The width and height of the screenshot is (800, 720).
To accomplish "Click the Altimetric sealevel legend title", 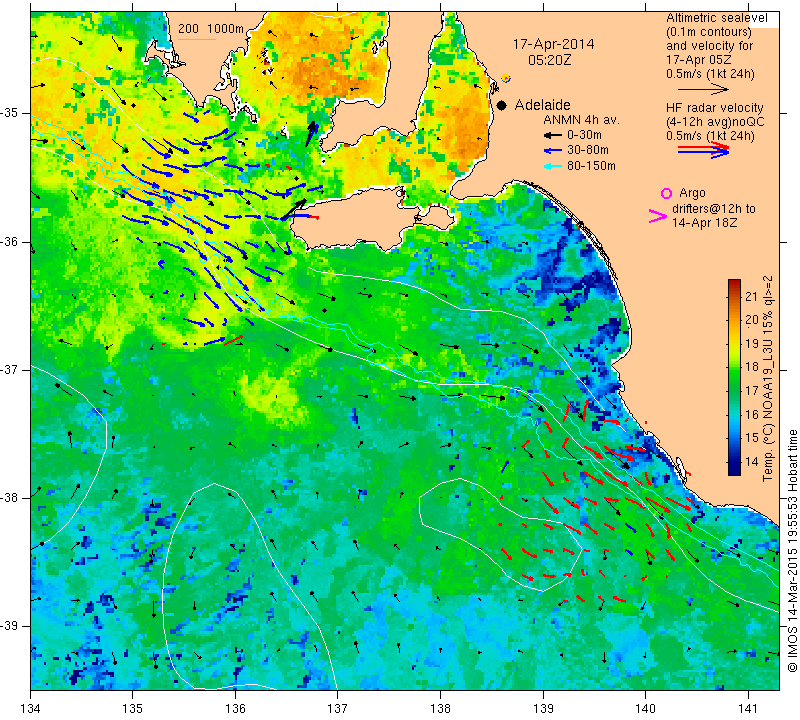I will [716, 18].
